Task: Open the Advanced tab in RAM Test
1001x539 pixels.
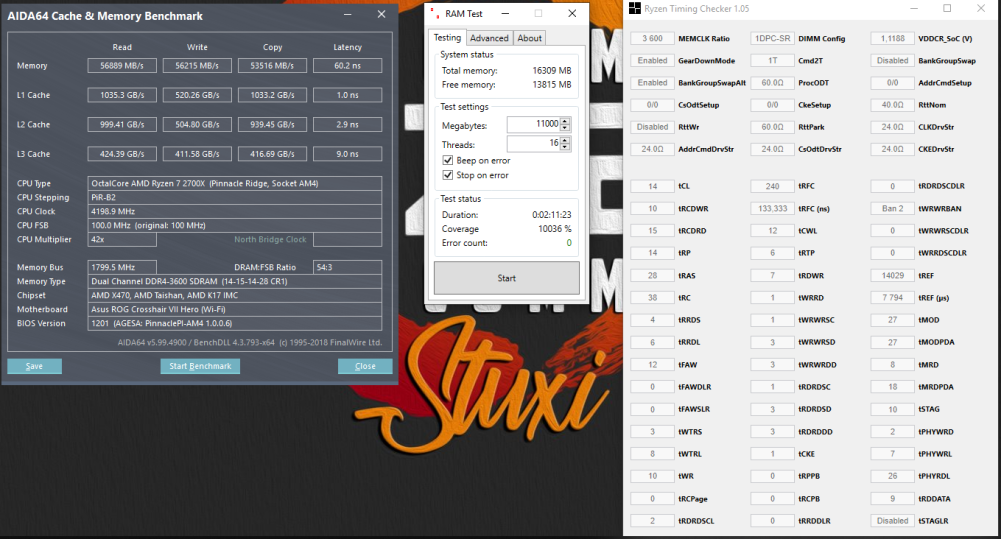Action: pos(489,38)
